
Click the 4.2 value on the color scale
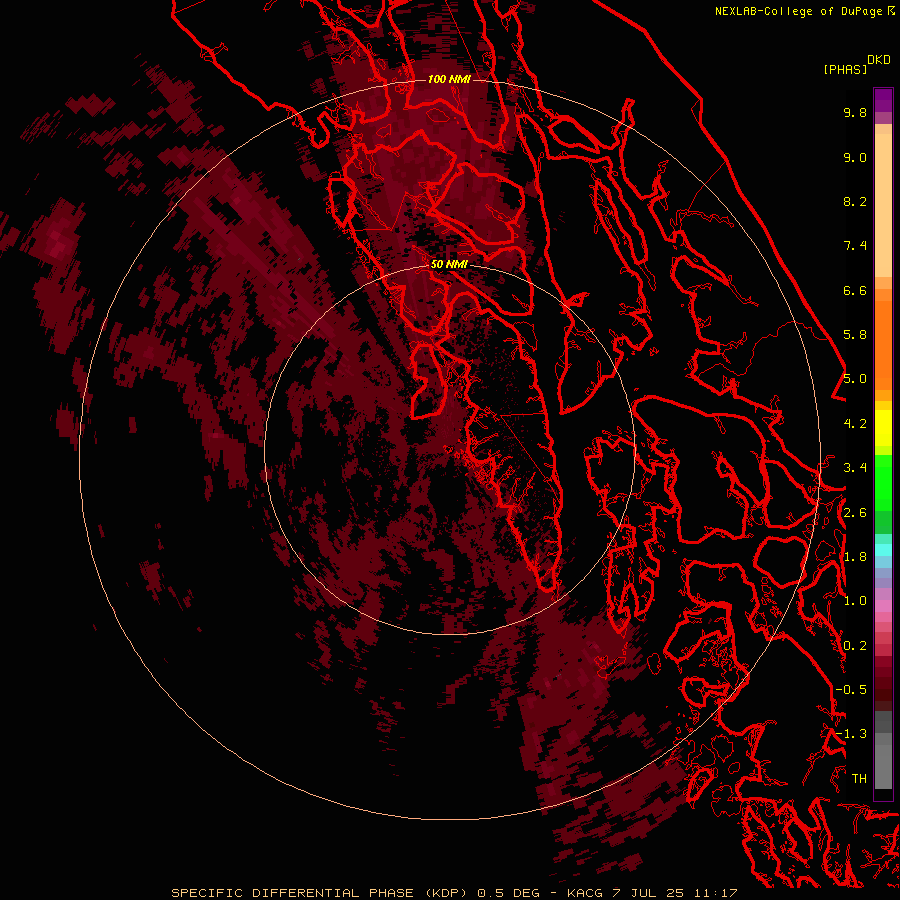point(855,424)
